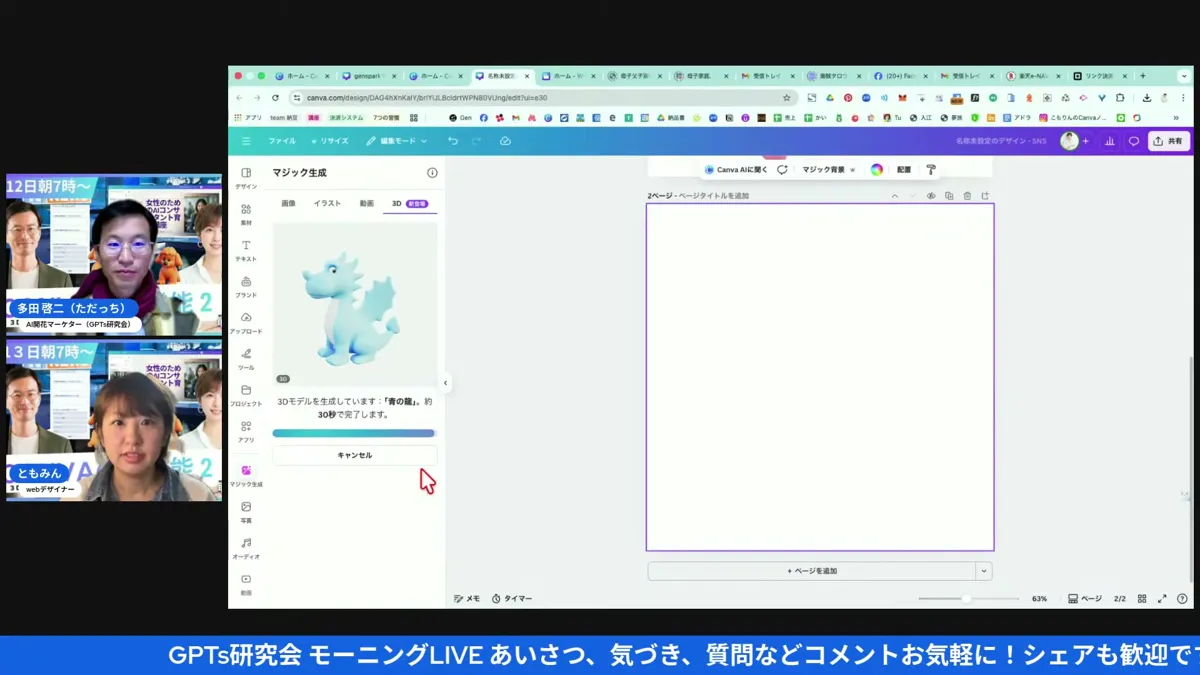
Task: Click the Canva AIに聞く button
Action: click(736, 170)
